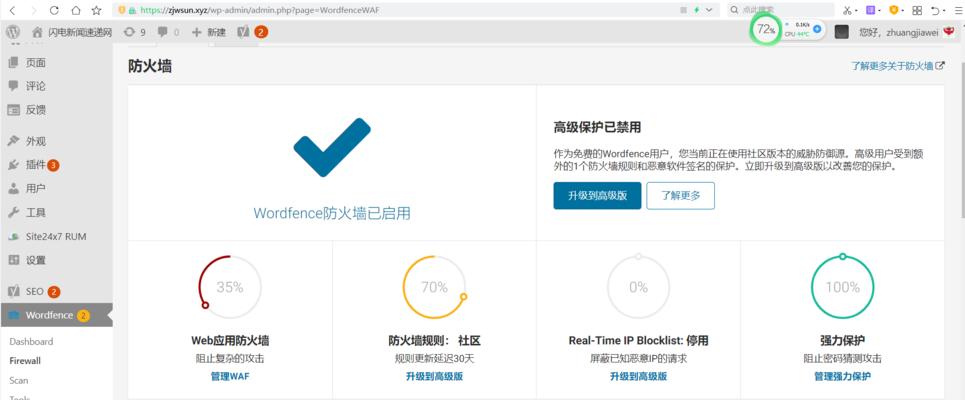Open Wordfence Scan submenu
965x400 pixels.
point(18,381)
